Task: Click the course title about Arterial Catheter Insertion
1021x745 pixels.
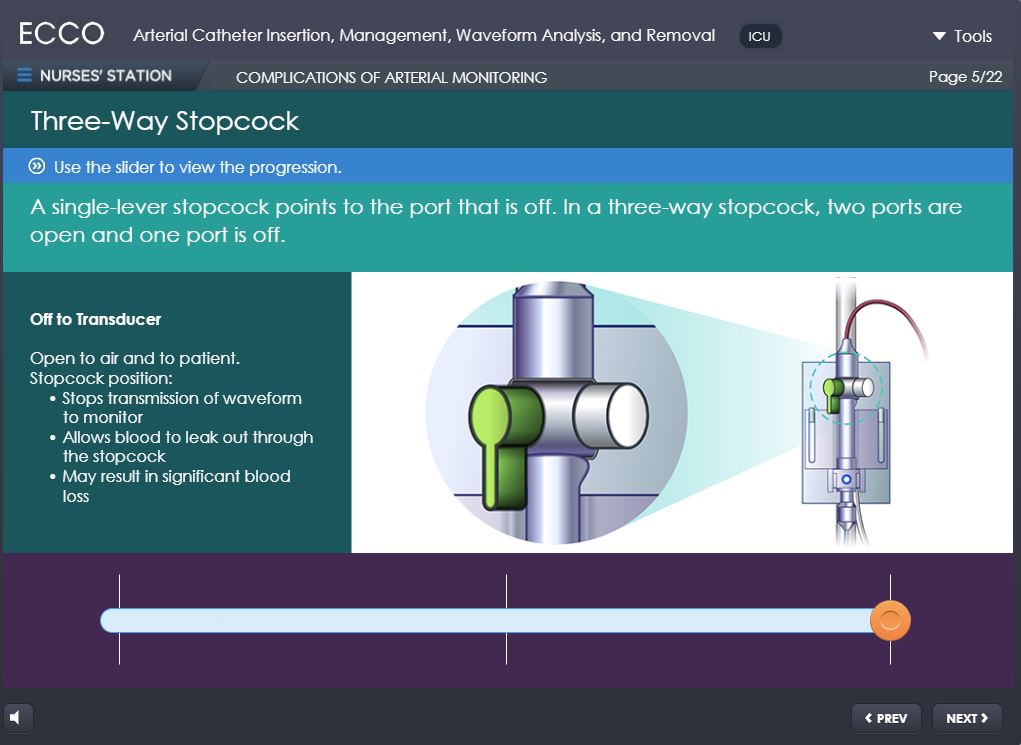Action: tap(424, 36)
